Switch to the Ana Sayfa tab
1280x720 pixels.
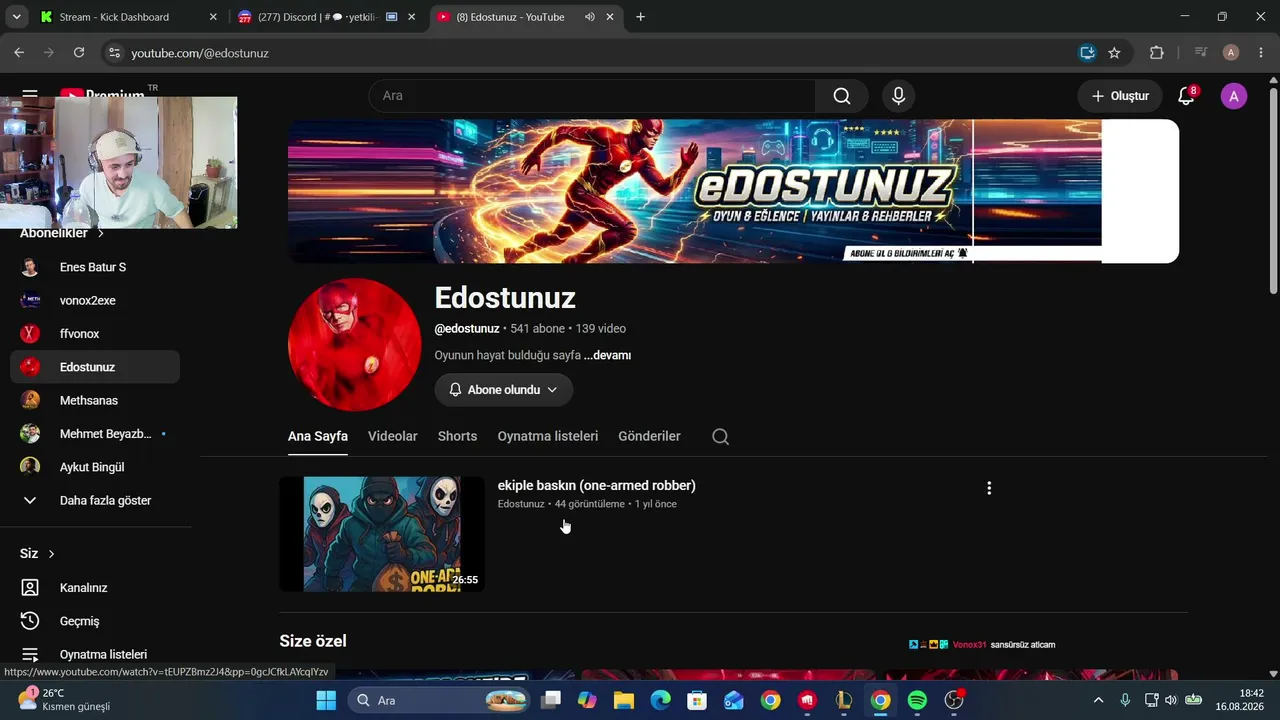318,436
